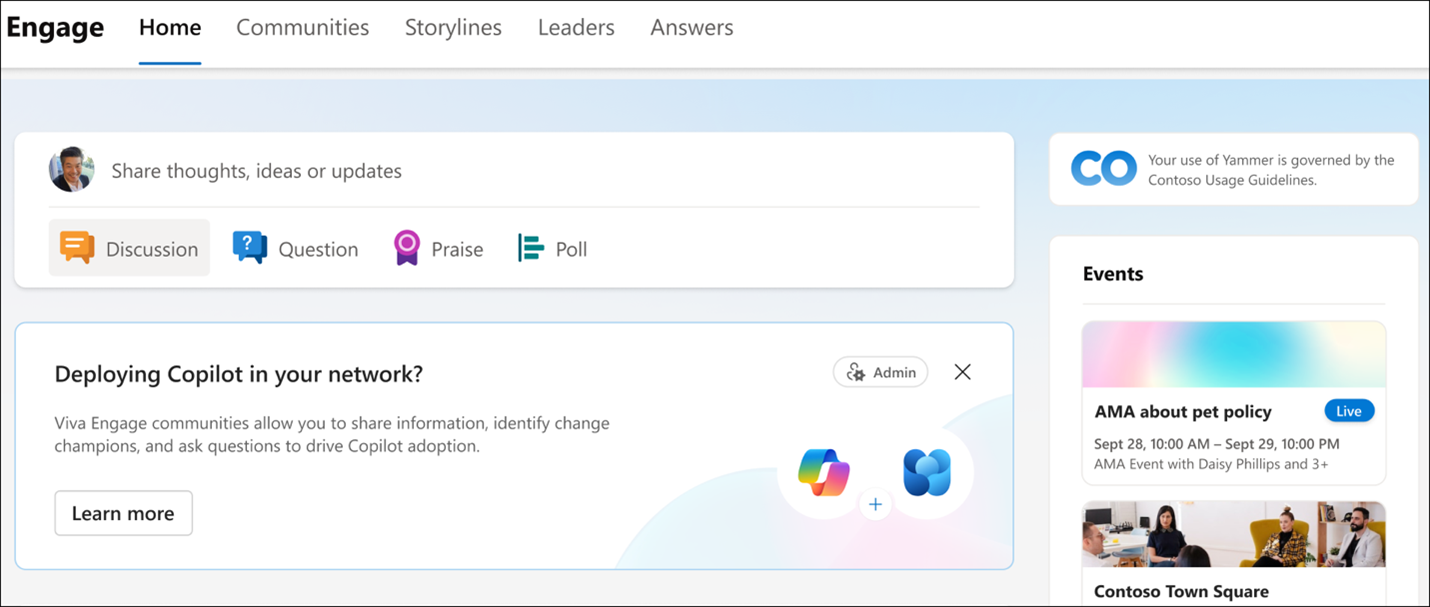Open the Answers section
1430x607 pixels.
click(691, 27)
